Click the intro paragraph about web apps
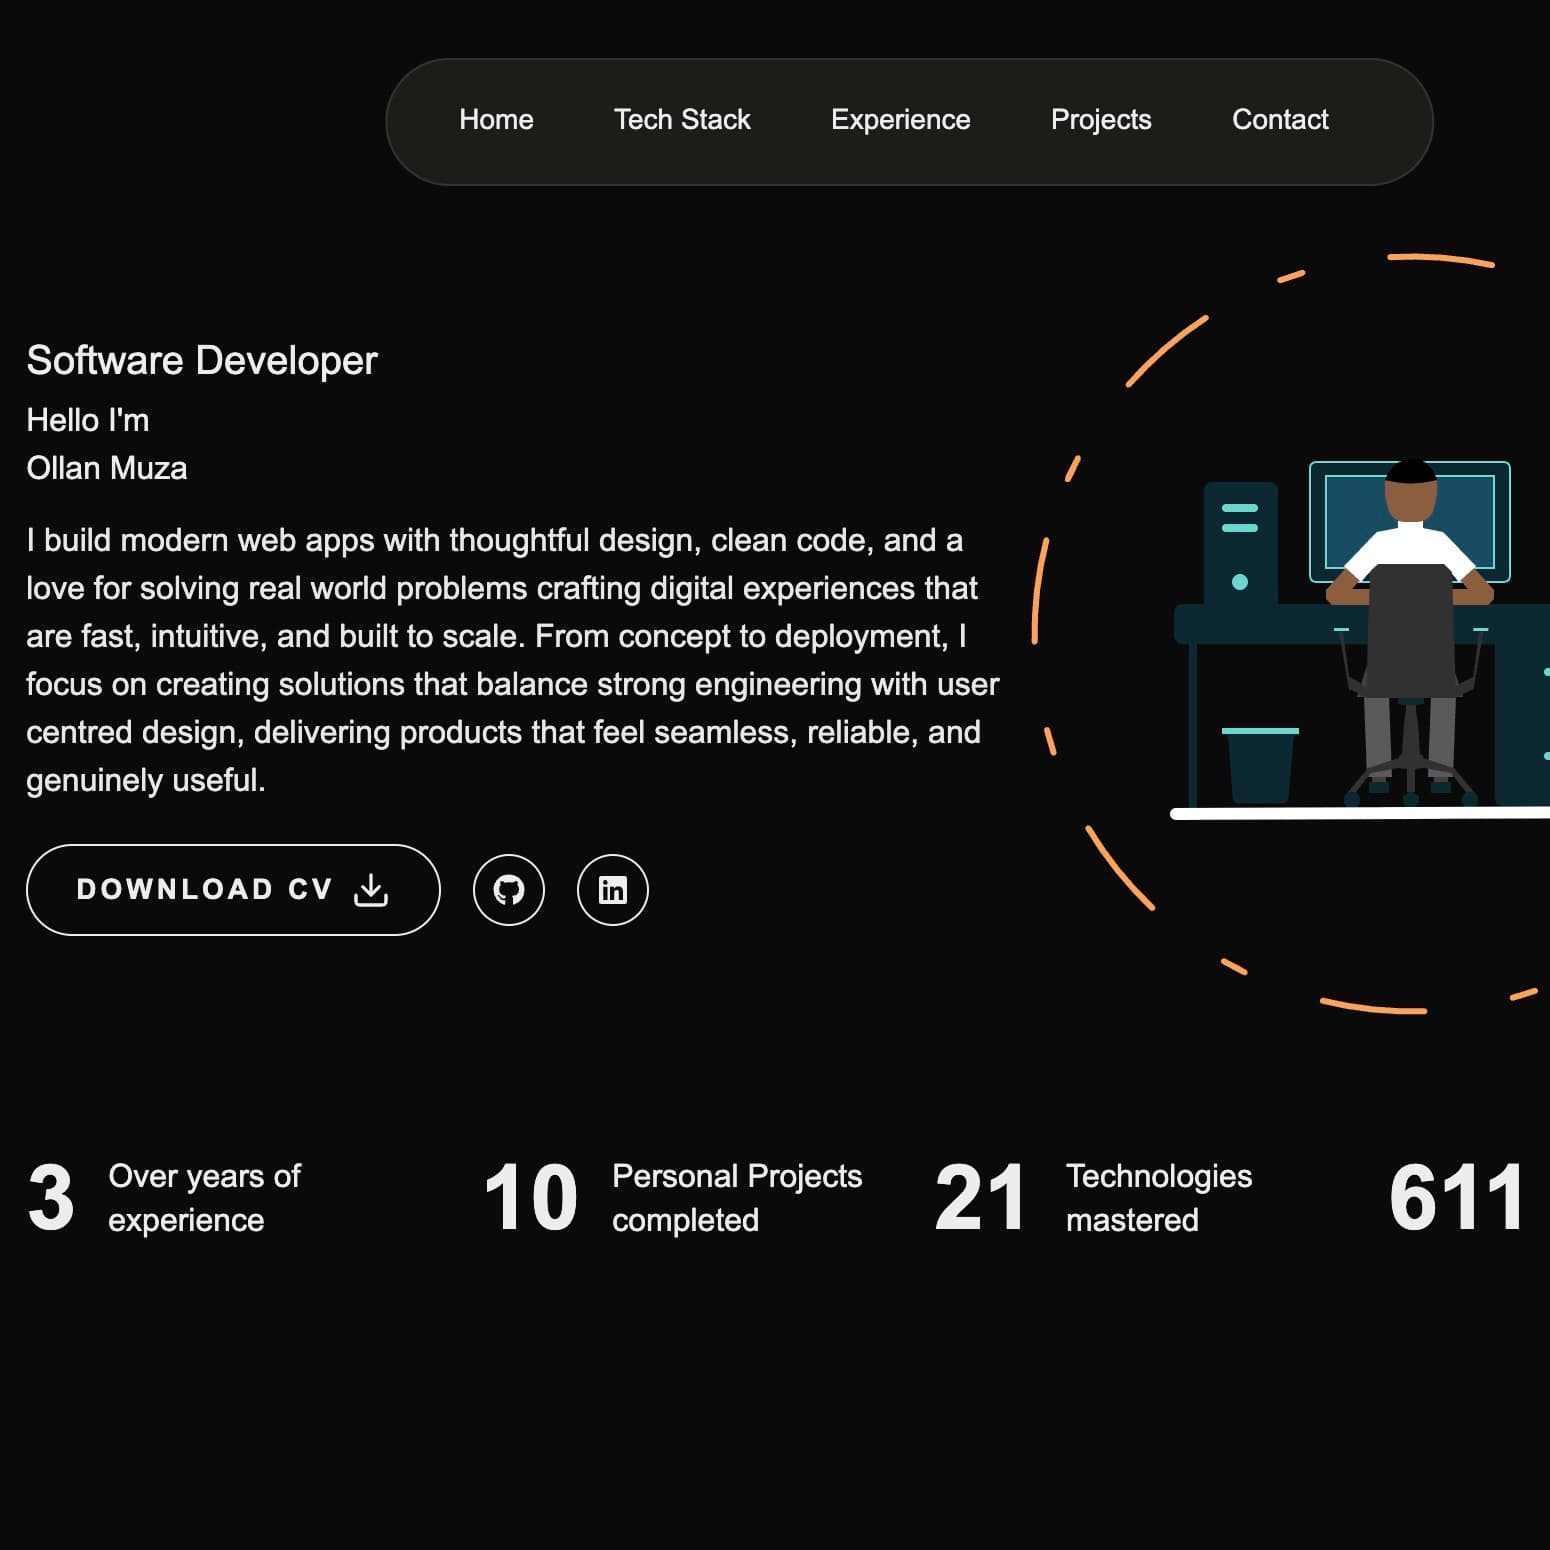 tap(512, 660)
